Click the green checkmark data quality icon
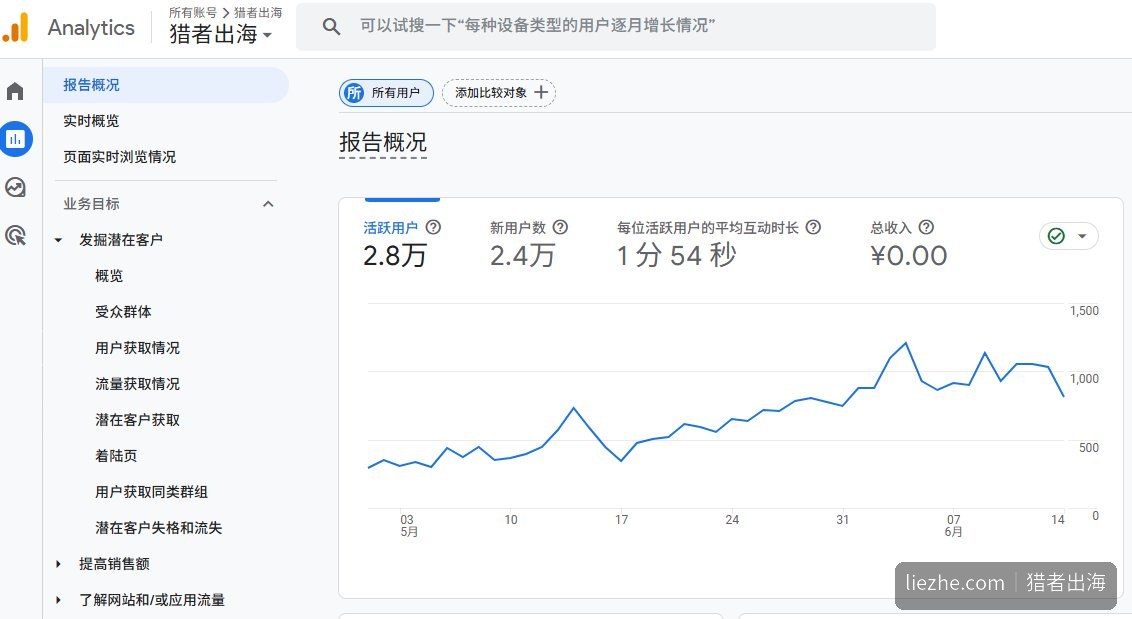The image size is (1132, 619). click(x=1056, y=236)
